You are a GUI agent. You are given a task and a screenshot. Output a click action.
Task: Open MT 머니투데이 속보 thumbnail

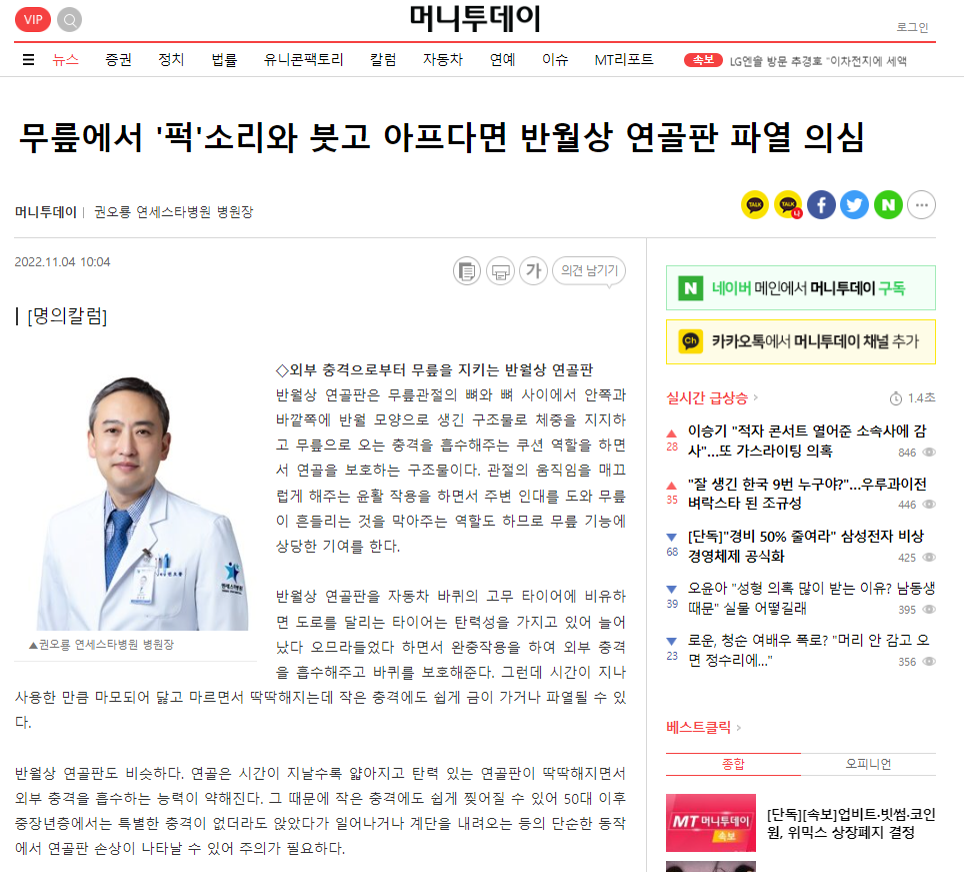point(711,823)
